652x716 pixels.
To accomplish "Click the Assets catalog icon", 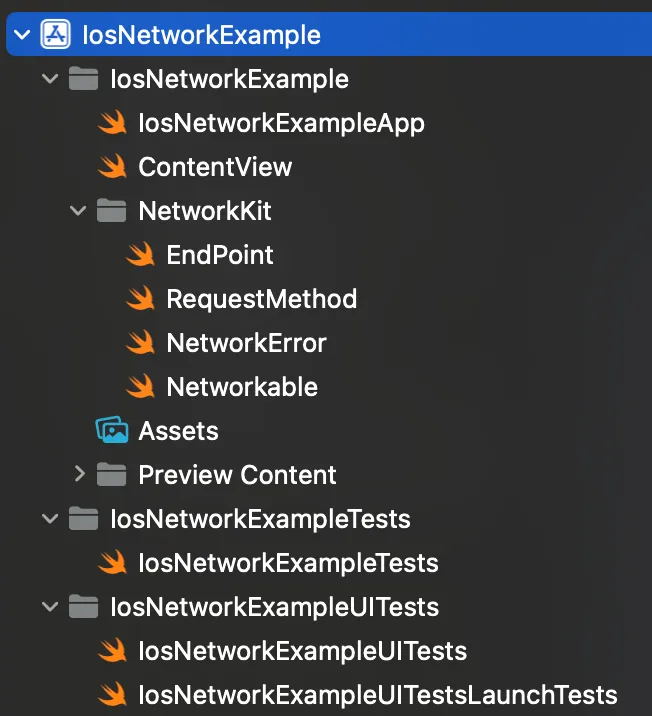I will click(112, 431).
